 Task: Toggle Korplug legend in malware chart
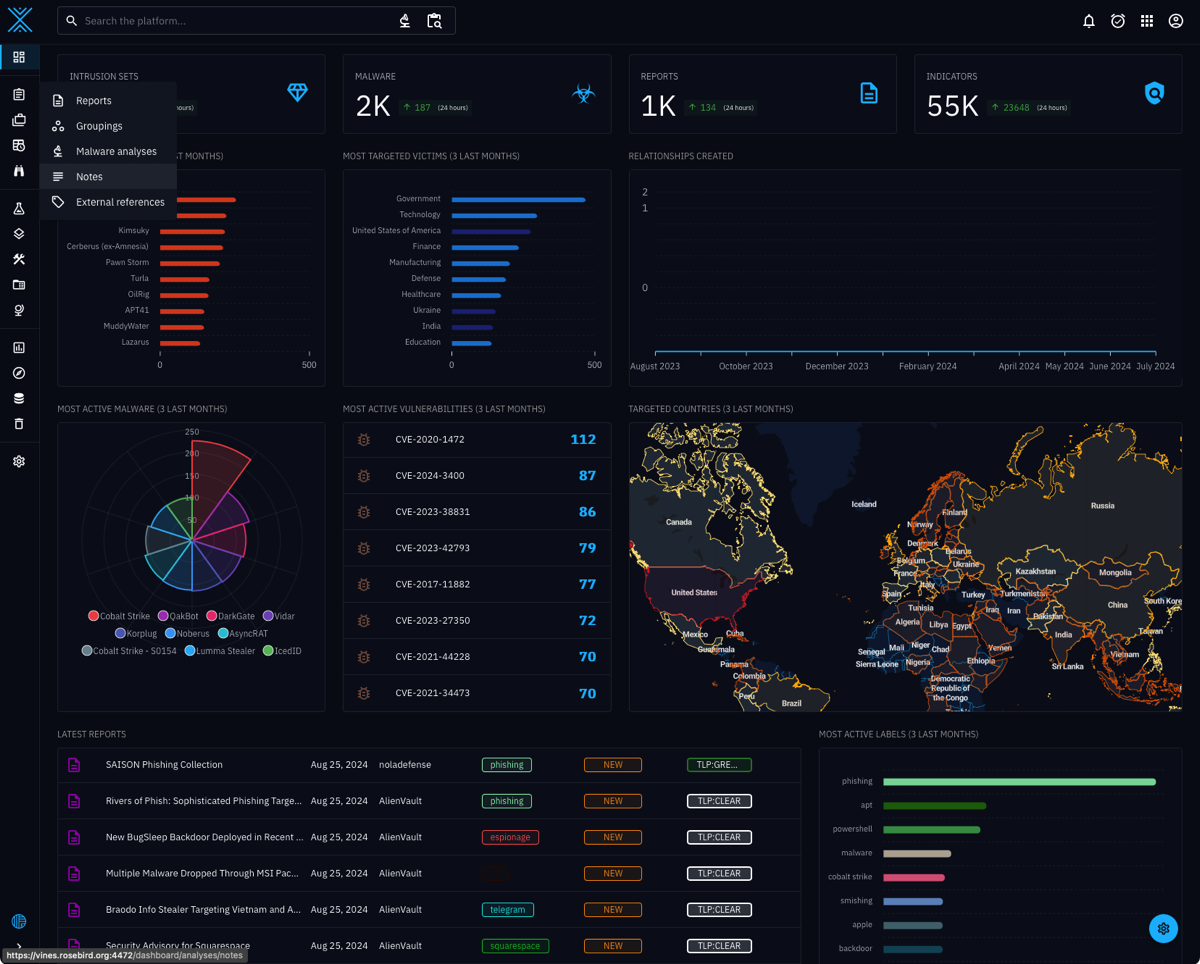coord(136,634)
